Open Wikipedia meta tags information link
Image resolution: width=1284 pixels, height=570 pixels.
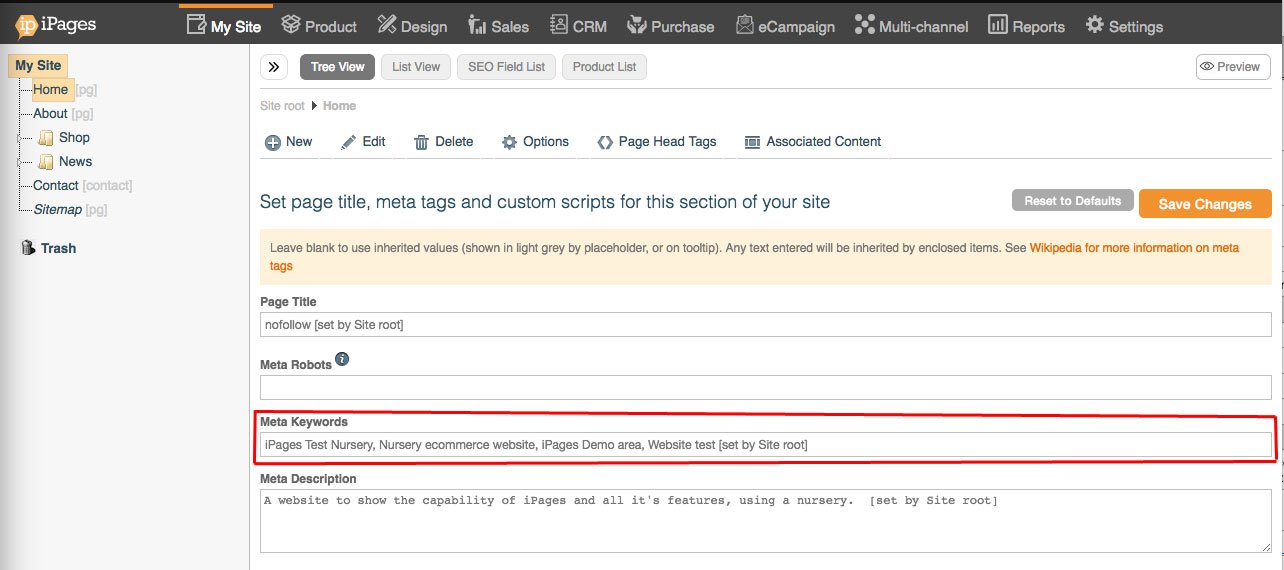coord(1134,247)
